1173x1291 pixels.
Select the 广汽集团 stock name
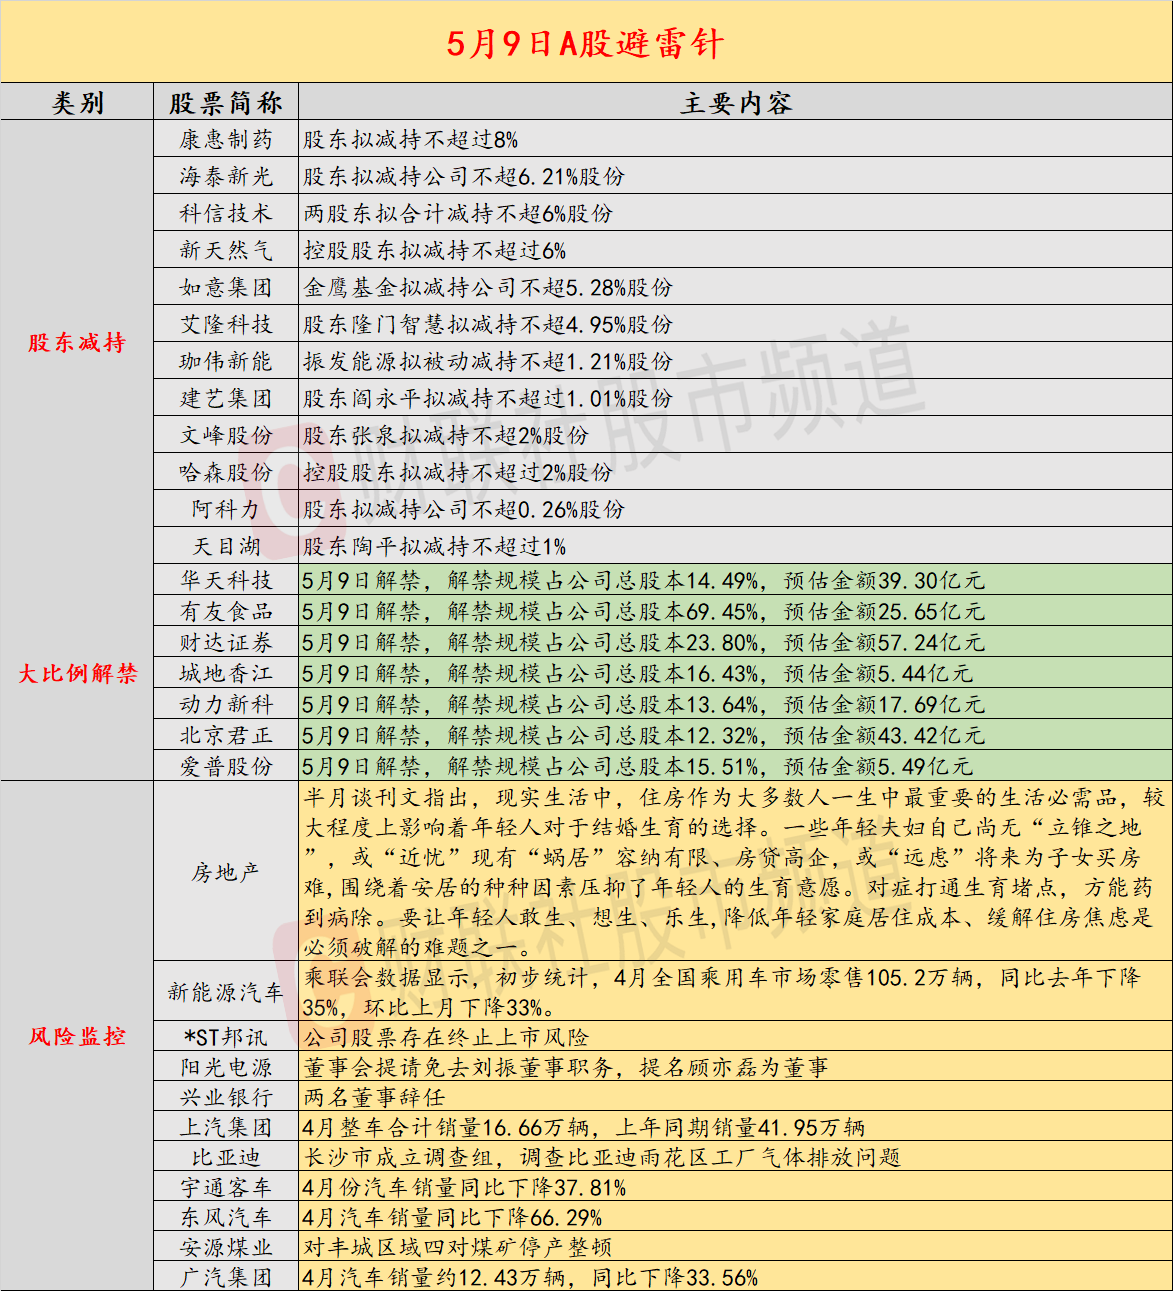(226, 1277)
